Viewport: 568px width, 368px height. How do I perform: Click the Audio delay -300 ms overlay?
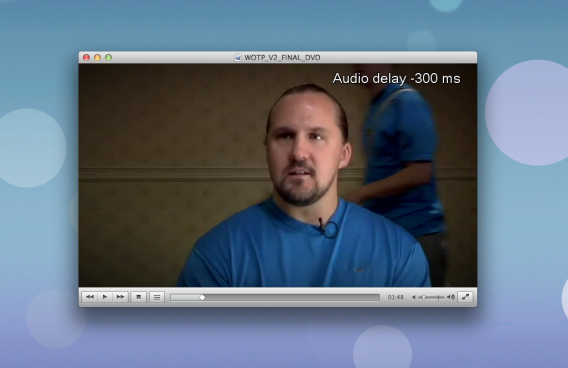396,78
